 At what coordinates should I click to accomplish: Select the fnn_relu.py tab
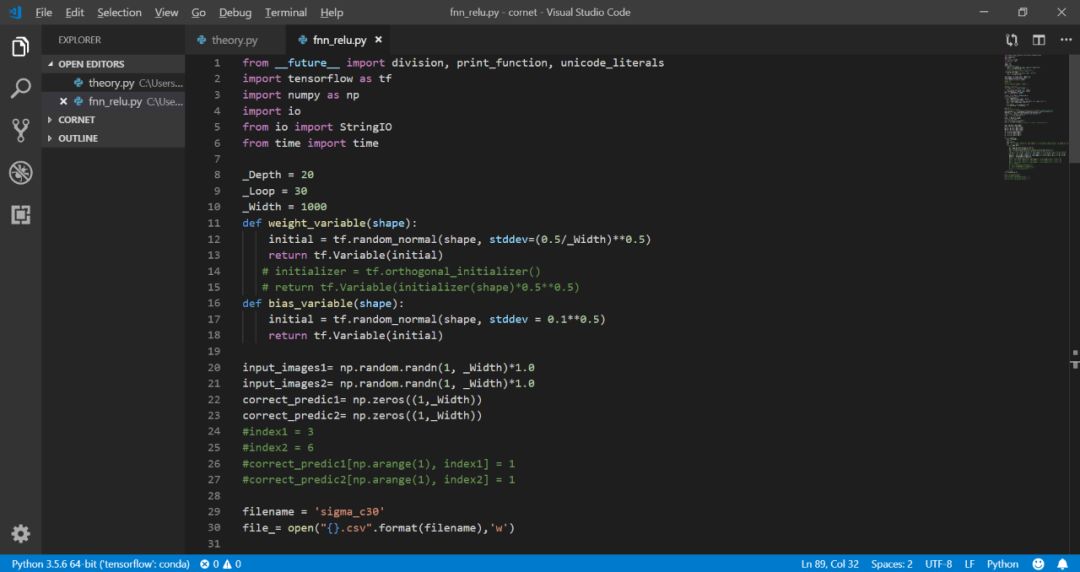pos(340,40)
